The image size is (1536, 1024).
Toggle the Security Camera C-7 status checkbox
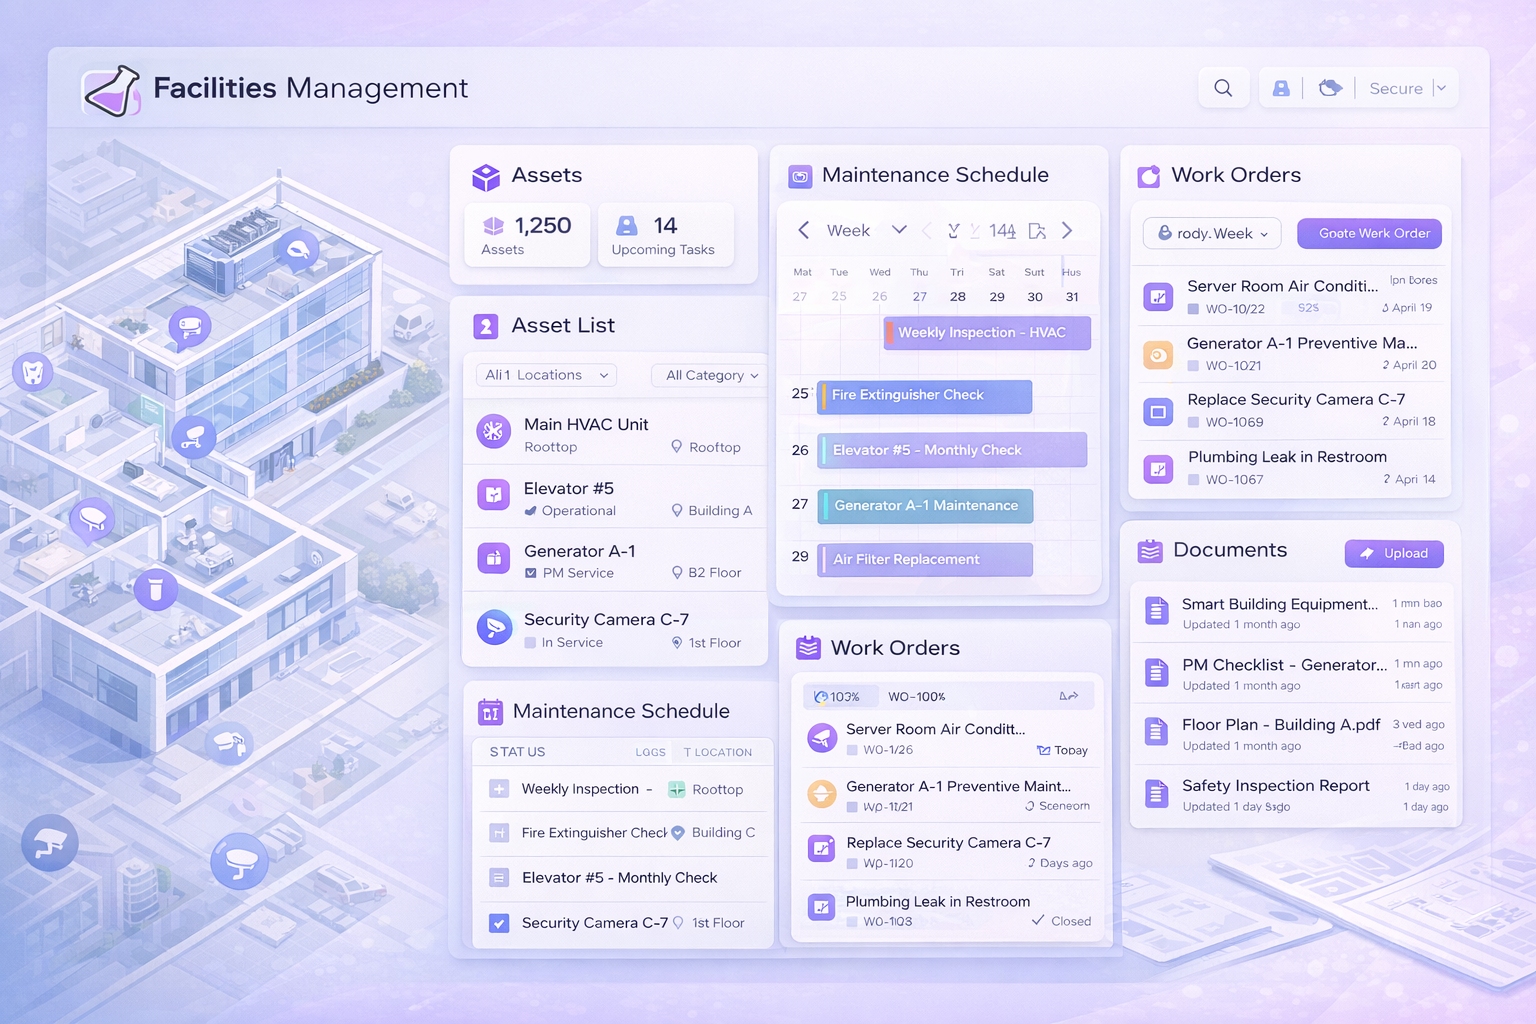pyautogui.click(x=499, y=923)
